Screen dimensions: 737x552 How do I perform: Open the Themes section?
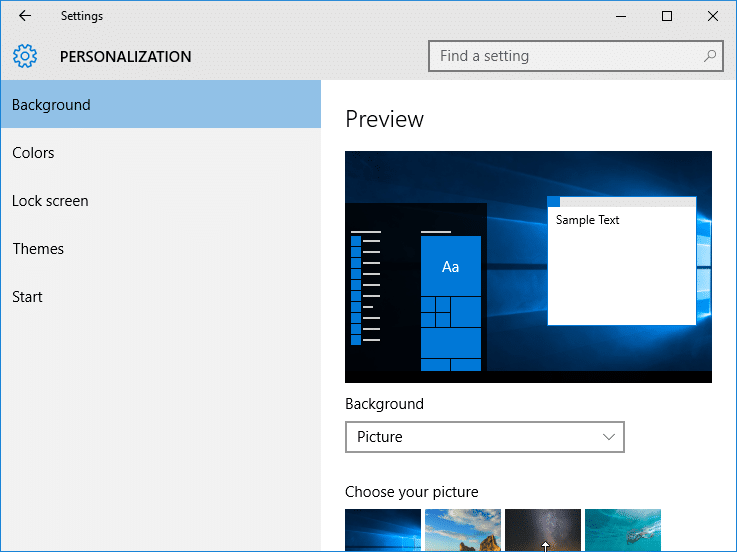click(161, 248)
